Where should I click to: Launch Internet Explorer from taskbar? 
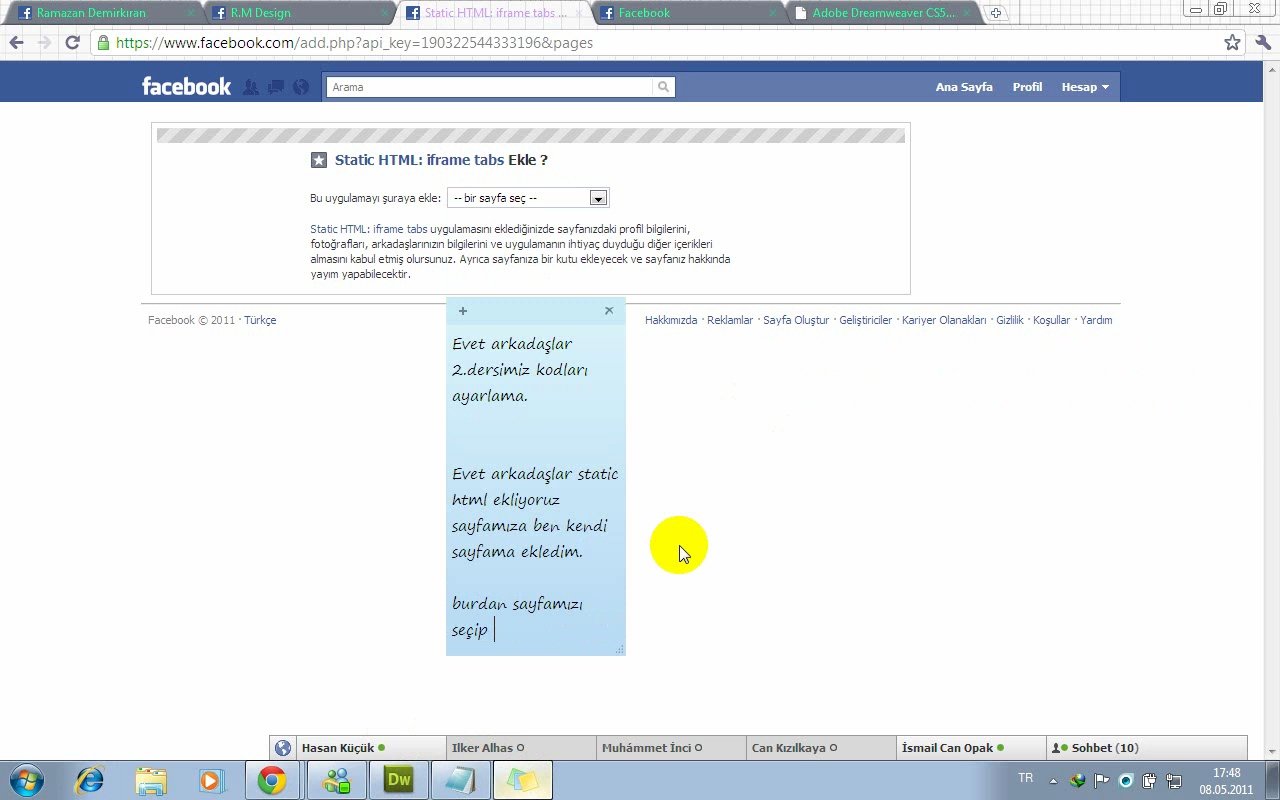(x=90, y=780)
